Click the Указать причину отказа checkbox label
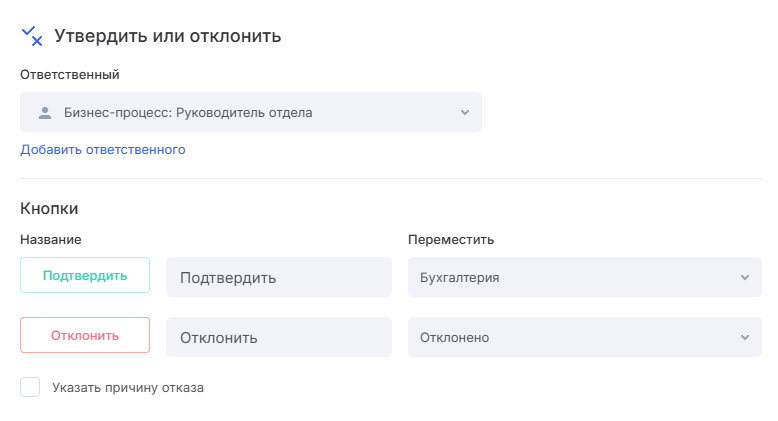Screen dimensions: 778x421 (128, 387)
